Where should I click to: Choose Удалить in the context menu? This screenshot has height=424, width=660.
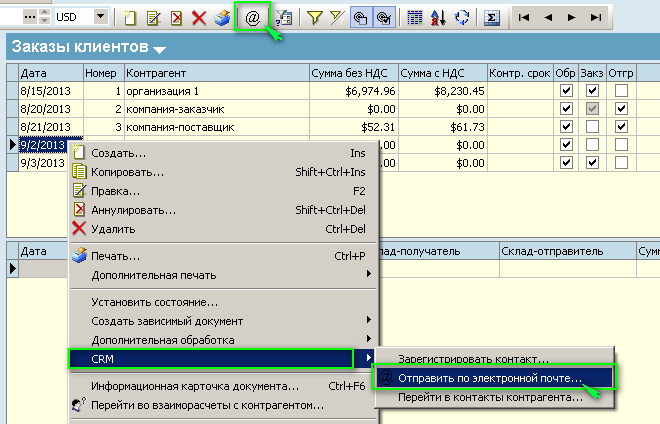pyautogui.click(x=223, y=229)
